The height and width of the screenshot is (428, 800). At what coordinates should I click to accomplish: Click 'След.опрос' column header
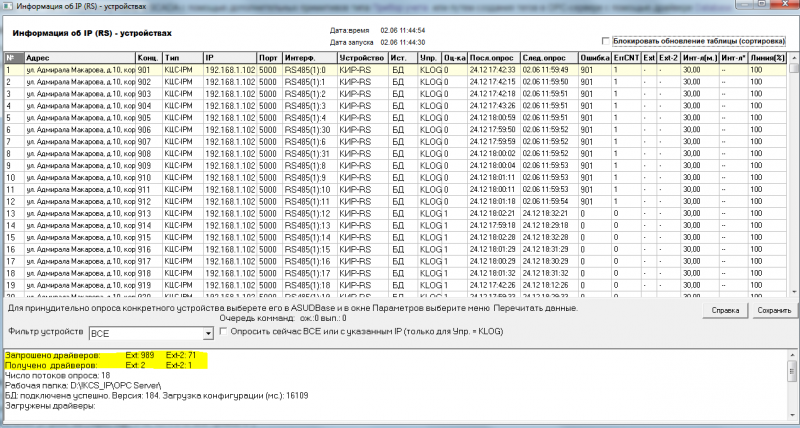(x=548, y=59)
